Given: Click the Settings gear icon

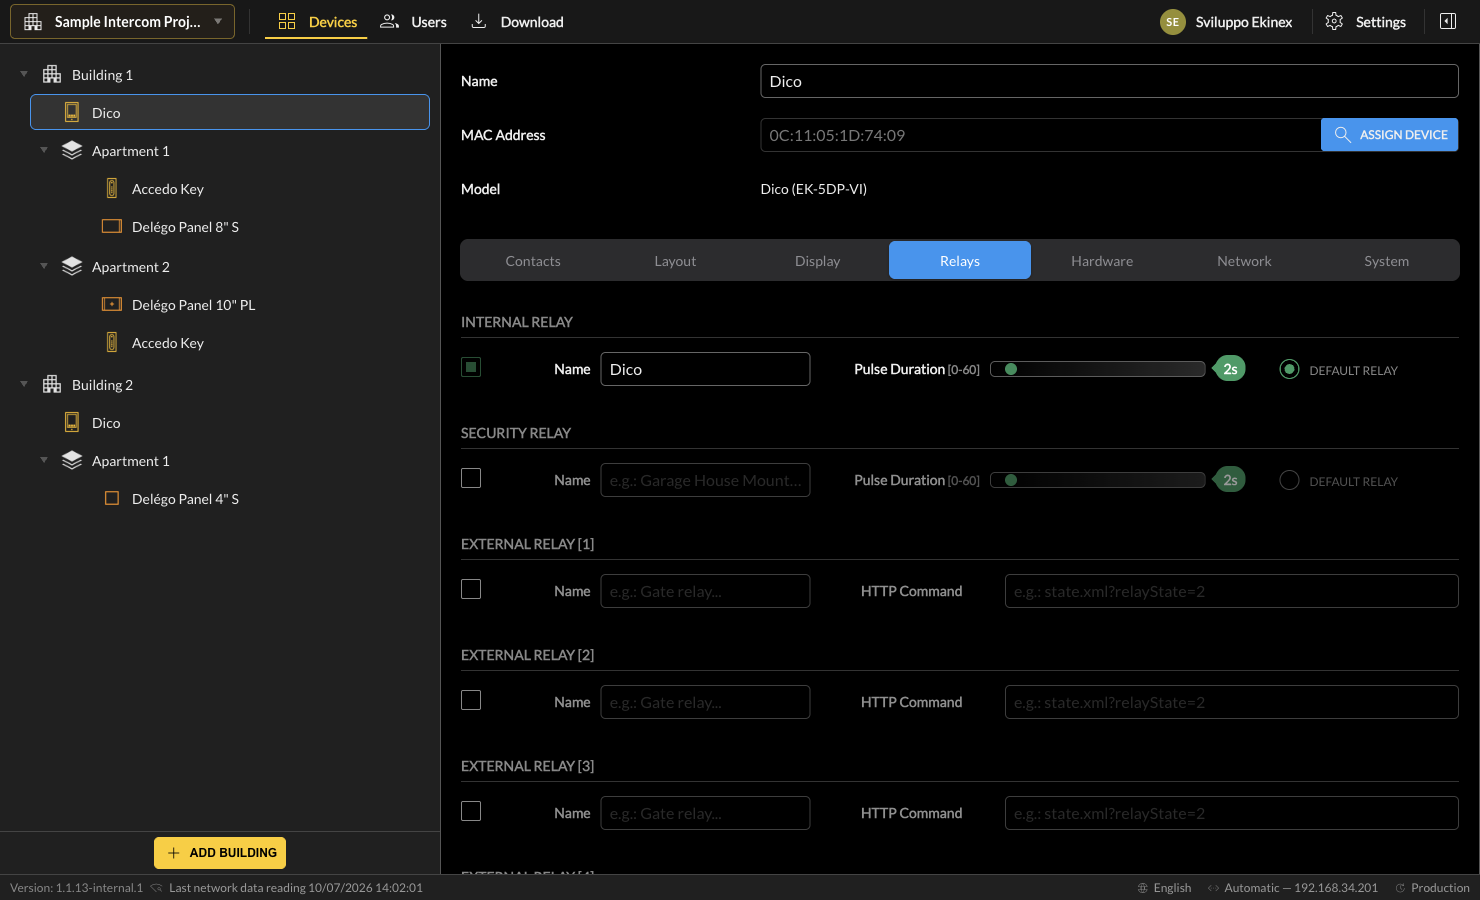Looking at the screenshot, I should click(x=1334, y=22).
